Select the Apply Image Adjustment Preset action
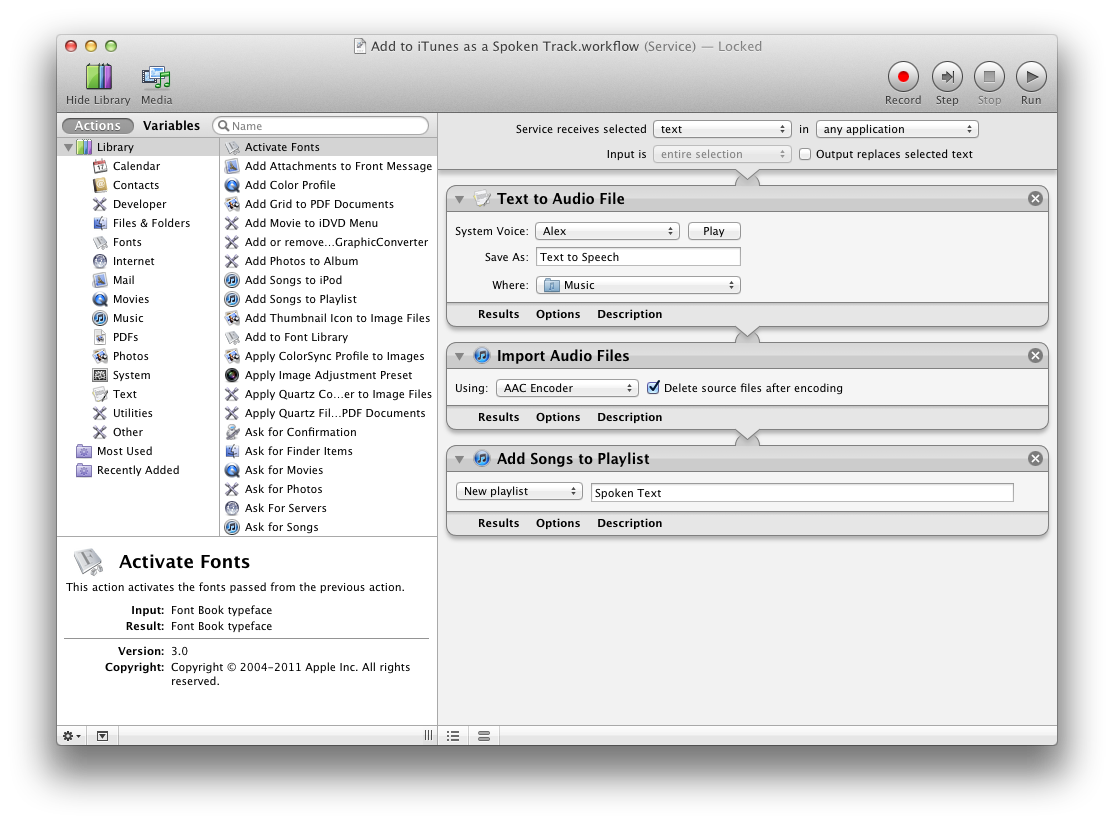Image resolution: width=1114 pixels, height=824 pixels. (328, 375)
